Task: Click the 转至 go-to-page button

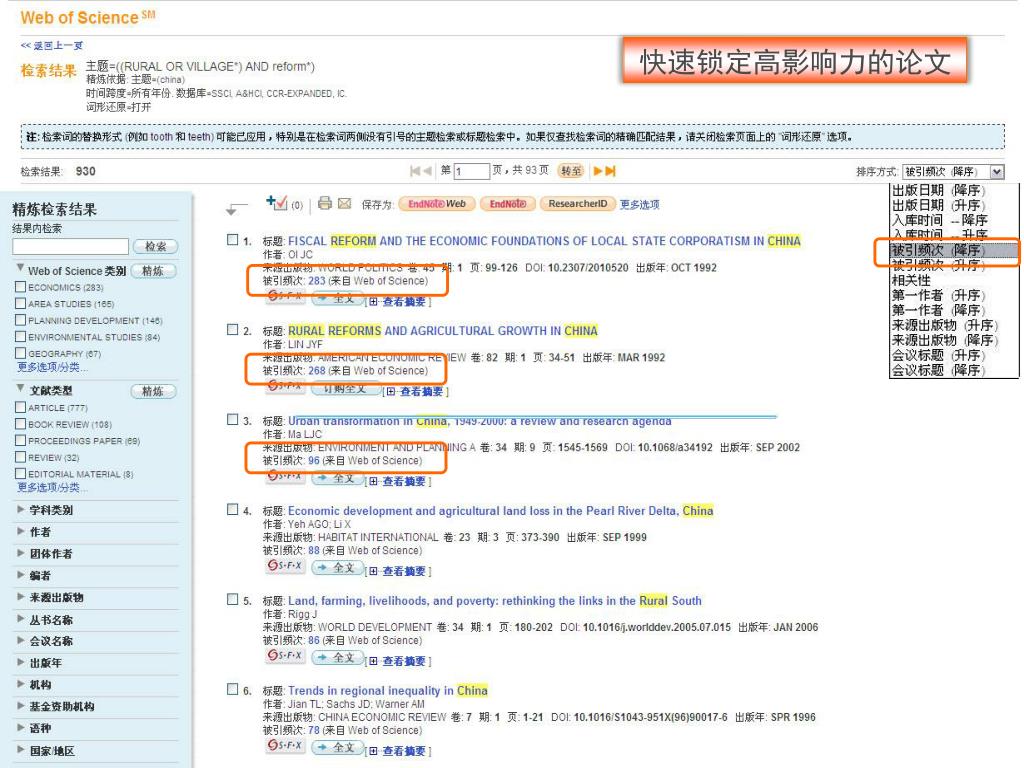Action: (571, 171)
